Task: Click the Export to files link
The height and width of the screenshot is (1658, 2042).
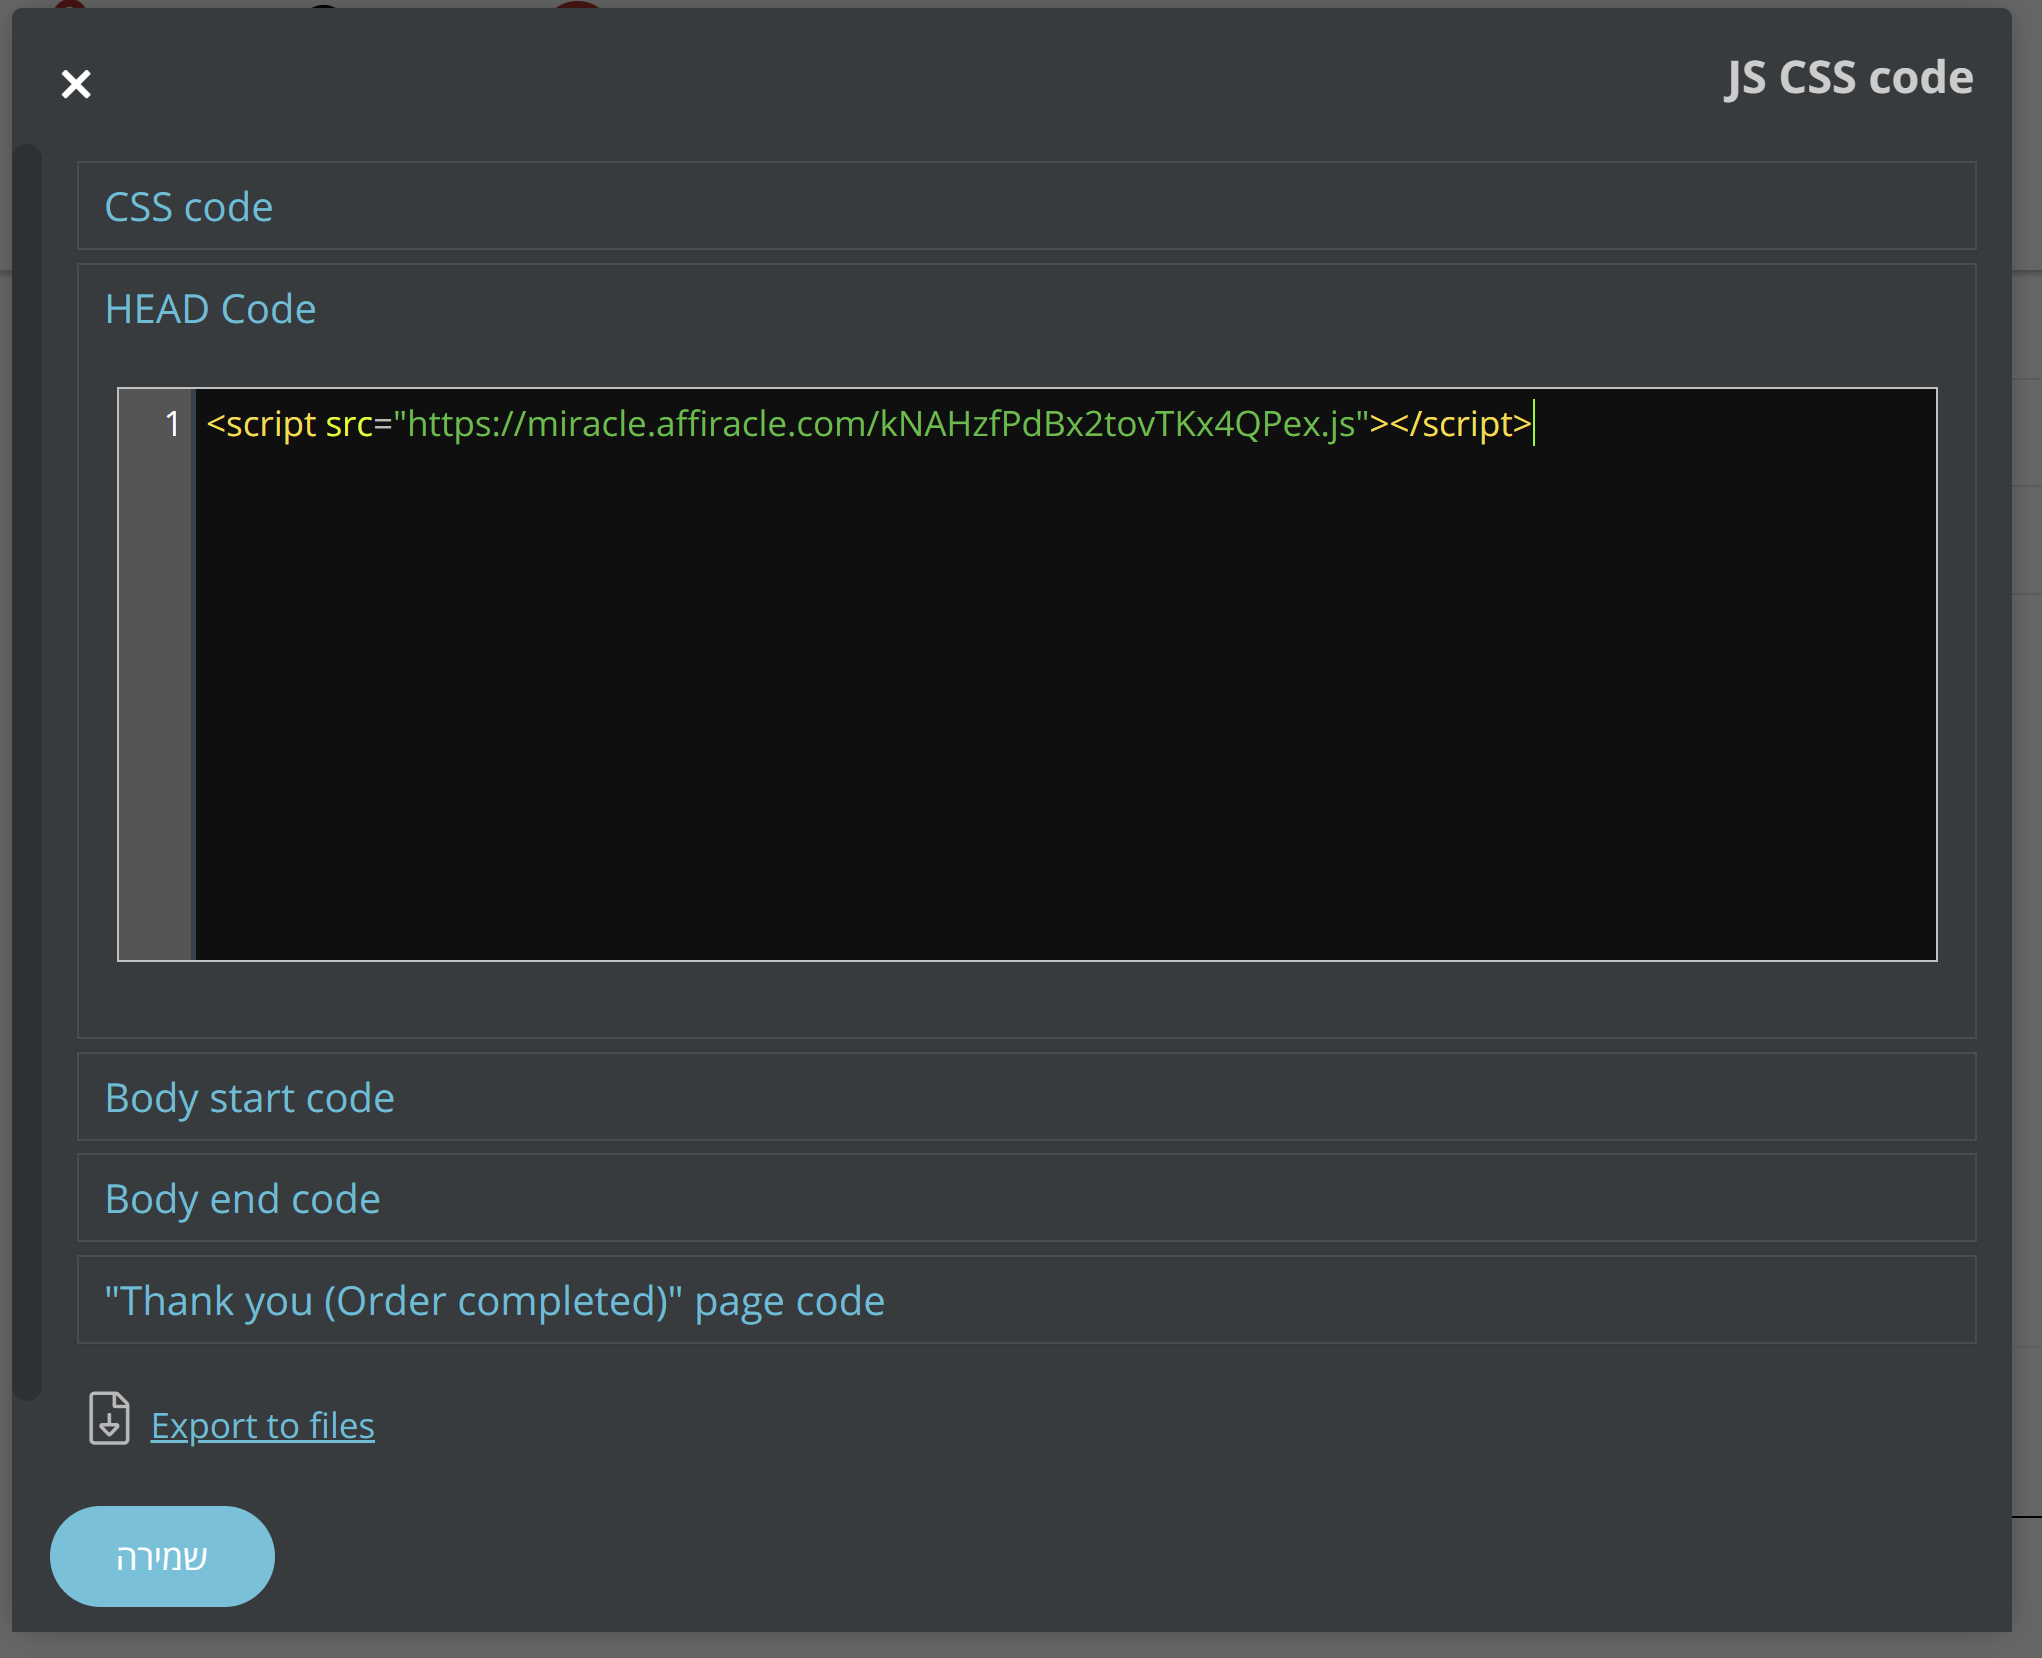Action: 262,1425
